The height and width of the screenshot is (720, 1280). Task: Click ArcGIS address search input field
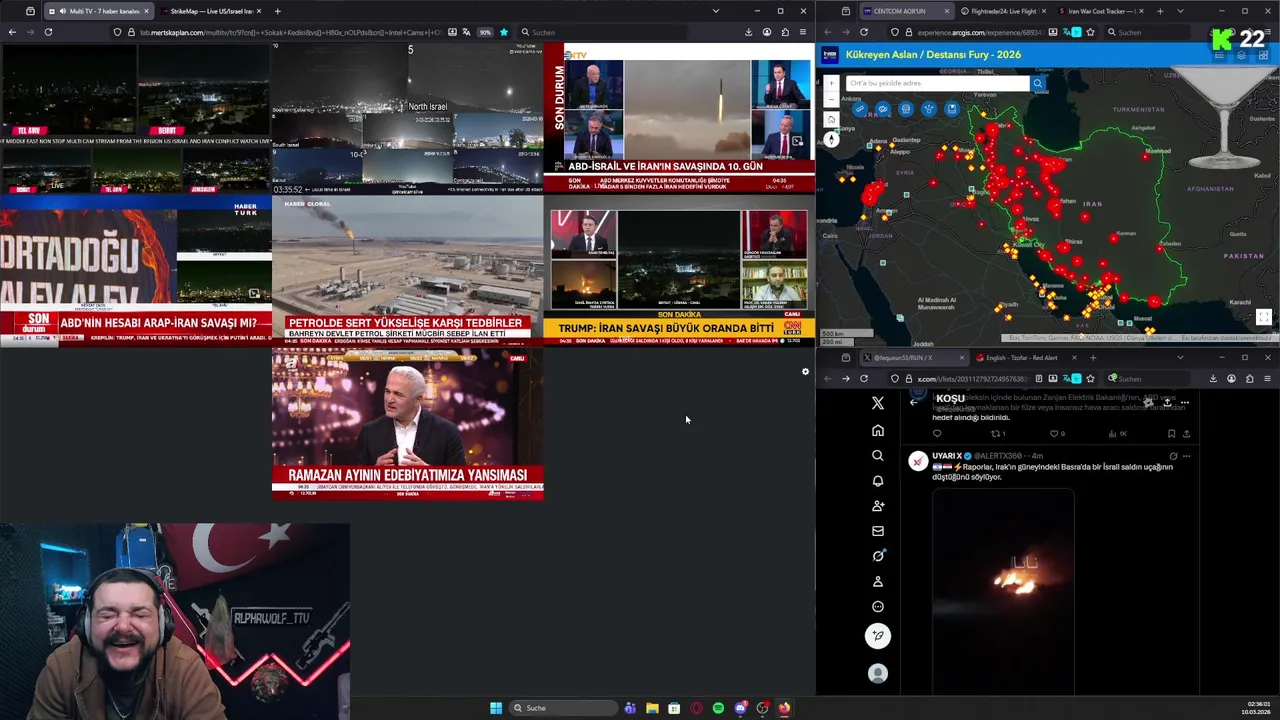[x=937, y=84]
